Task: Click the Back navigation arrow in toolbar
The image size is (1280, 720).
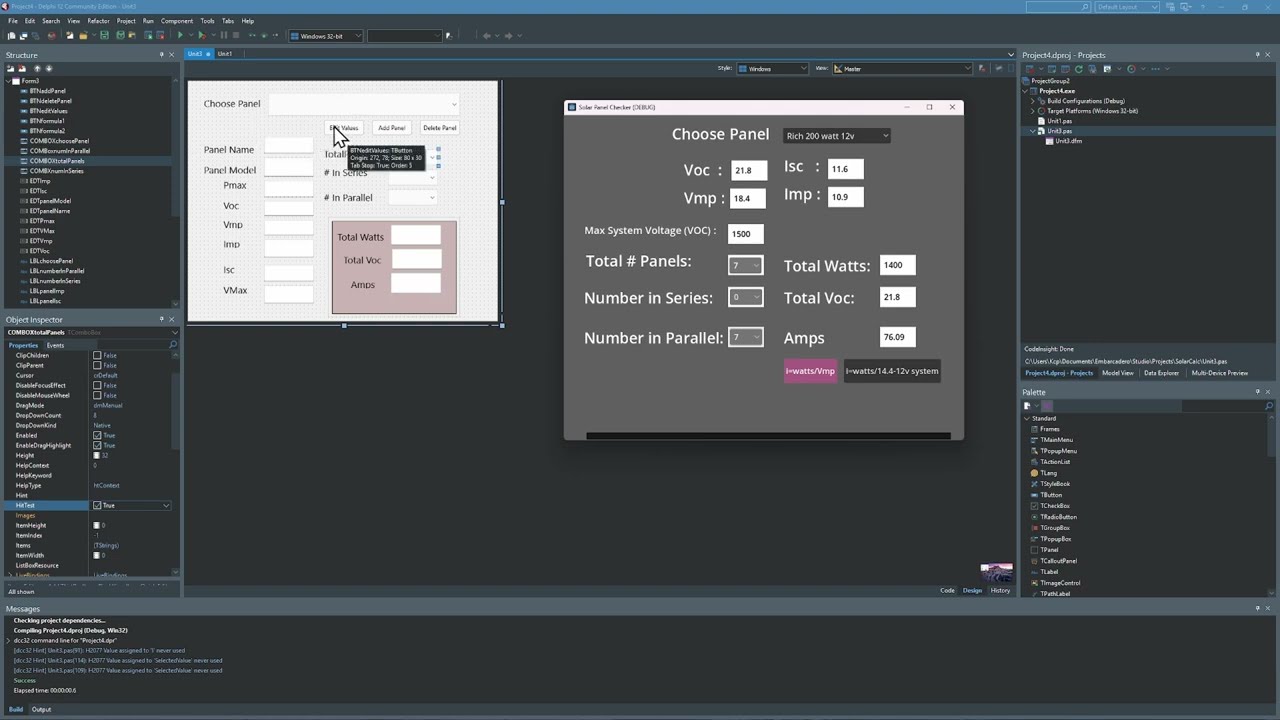Action: [x=486, y=36]
